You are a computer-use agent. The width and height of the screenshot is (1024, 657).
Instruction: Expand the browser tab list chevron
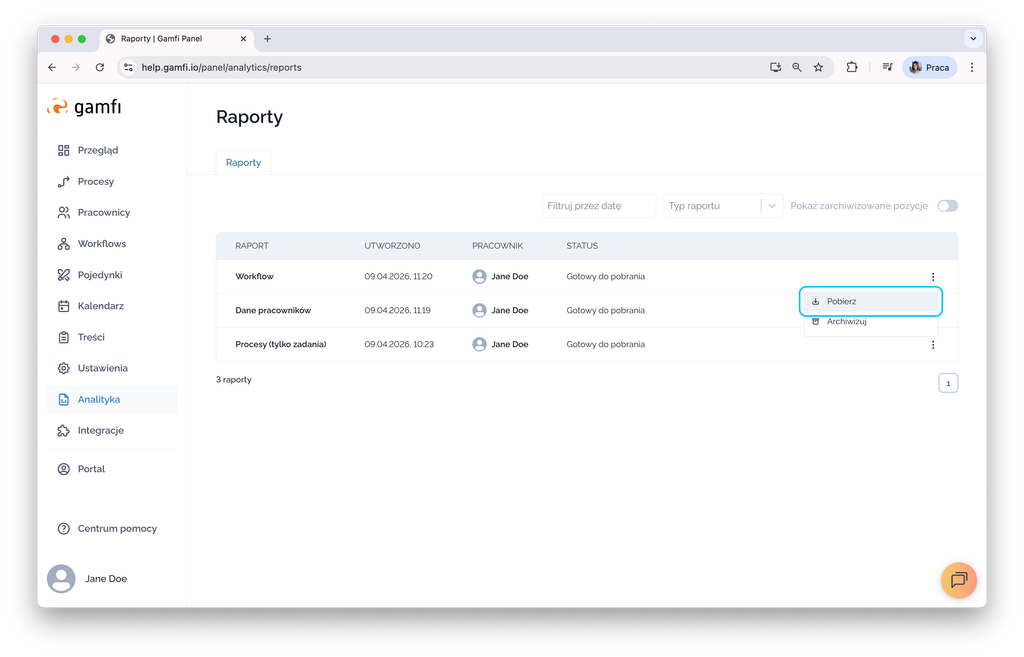pyautogui.click(x=972, y=39)
